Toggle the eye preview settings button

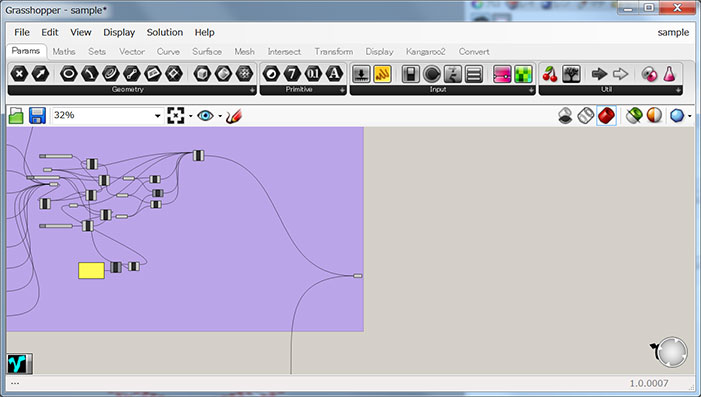[205, 116]
